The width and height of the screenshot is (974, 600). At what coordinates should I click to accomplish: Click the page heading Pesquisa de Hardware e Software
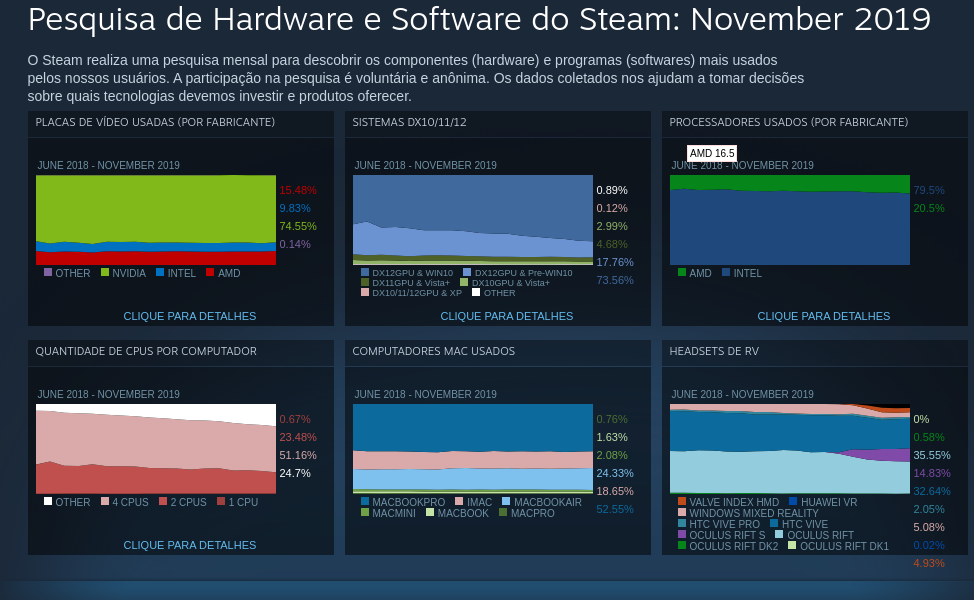tap(479, 19)
